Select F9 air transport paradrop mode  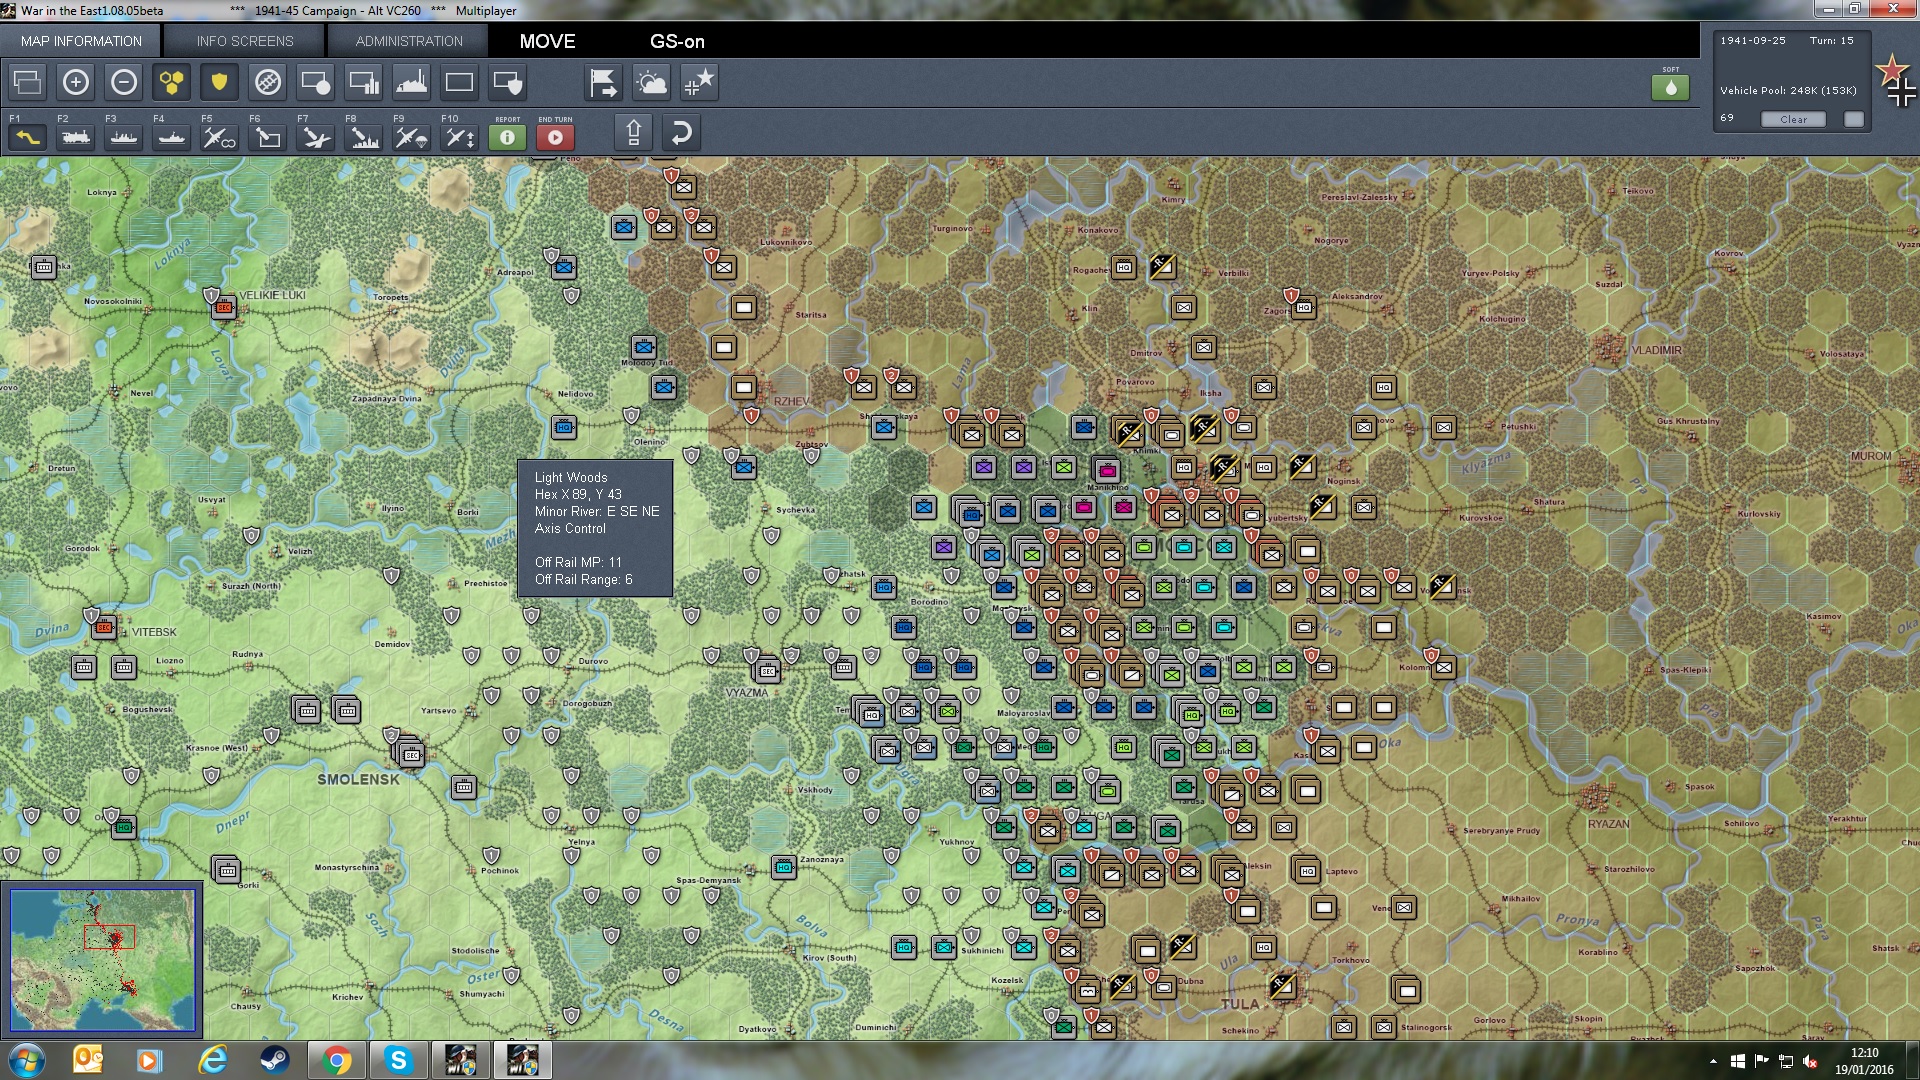coord(411,136)
